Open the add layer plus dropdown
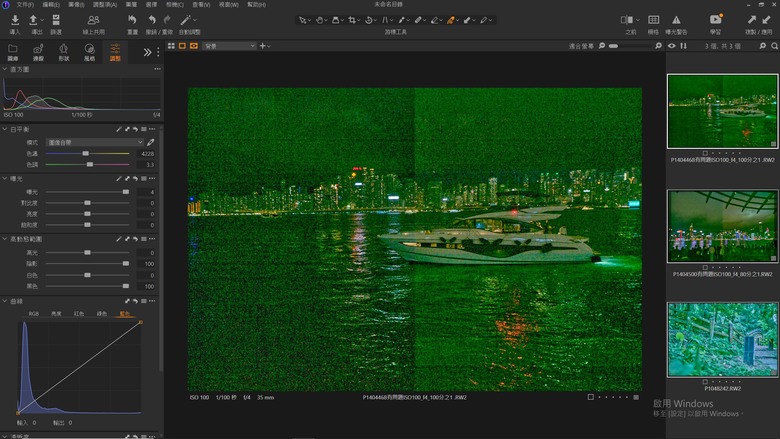780x439 pixels. tap(265, 46)
